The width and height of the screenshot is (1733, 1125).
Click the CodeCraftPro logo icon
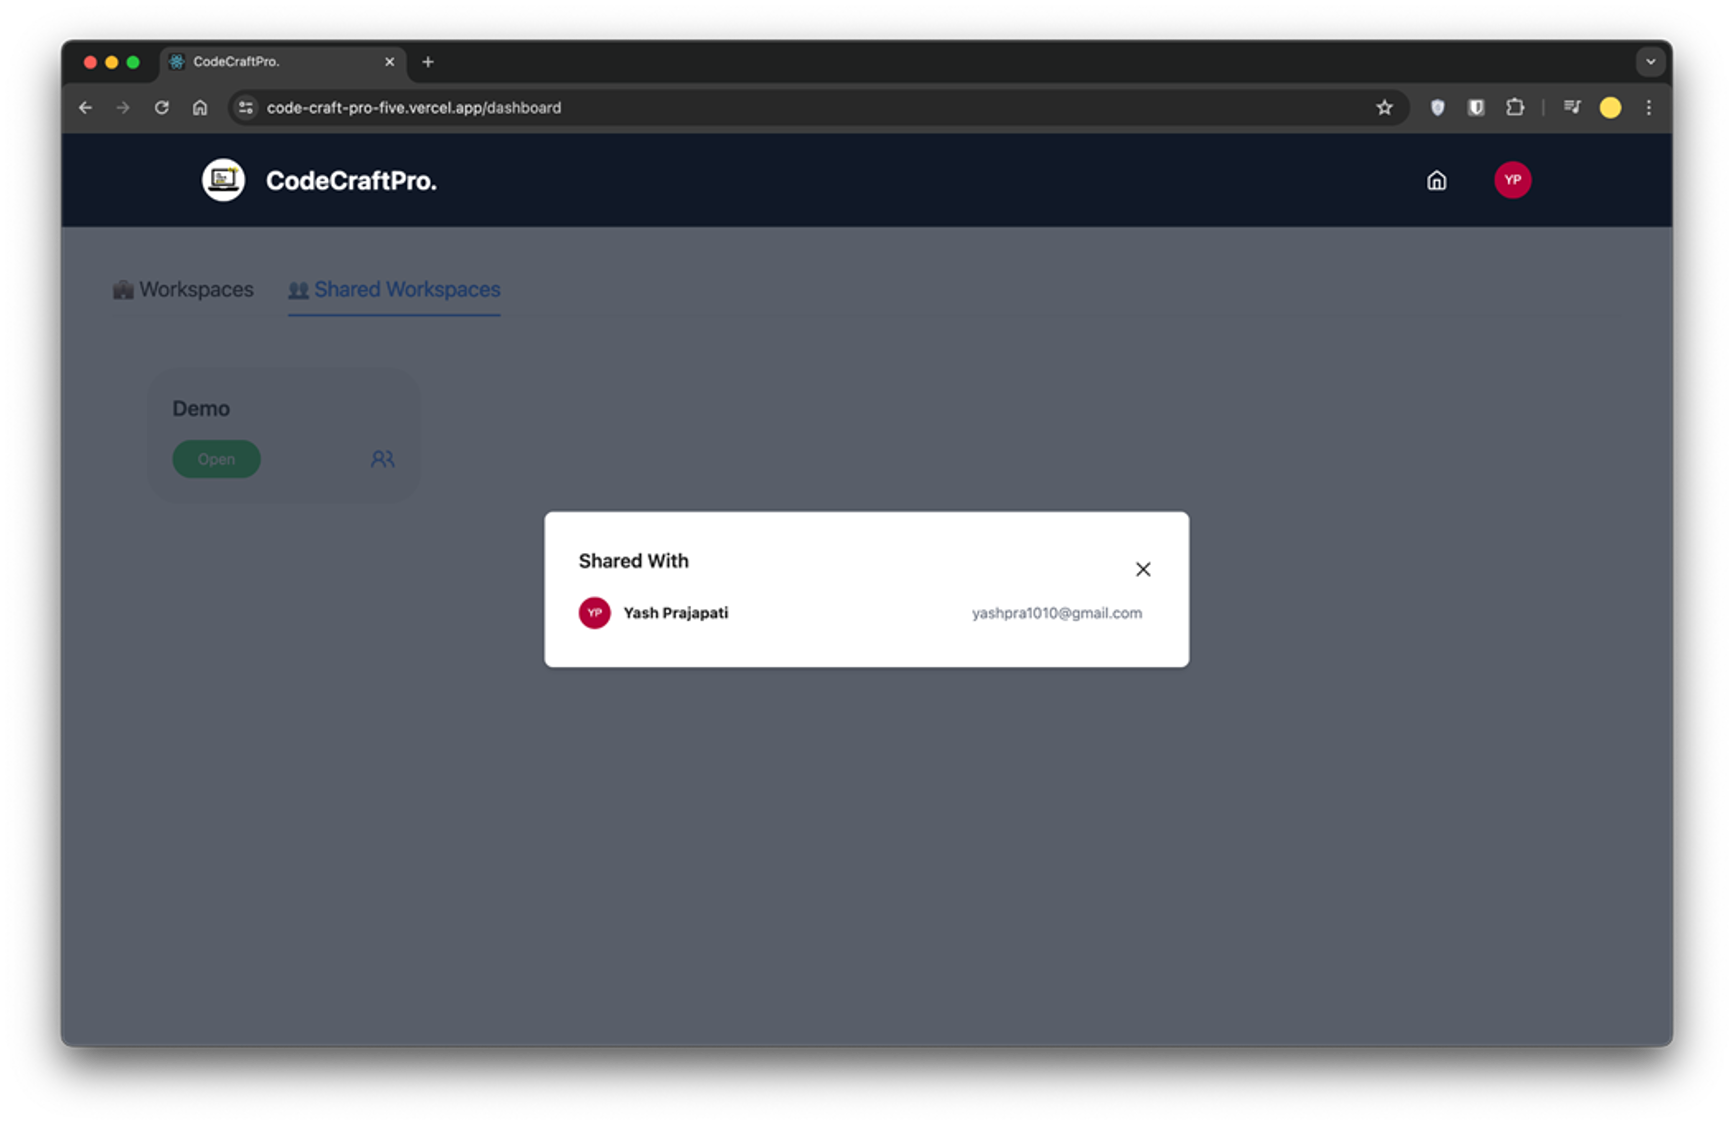223,180
